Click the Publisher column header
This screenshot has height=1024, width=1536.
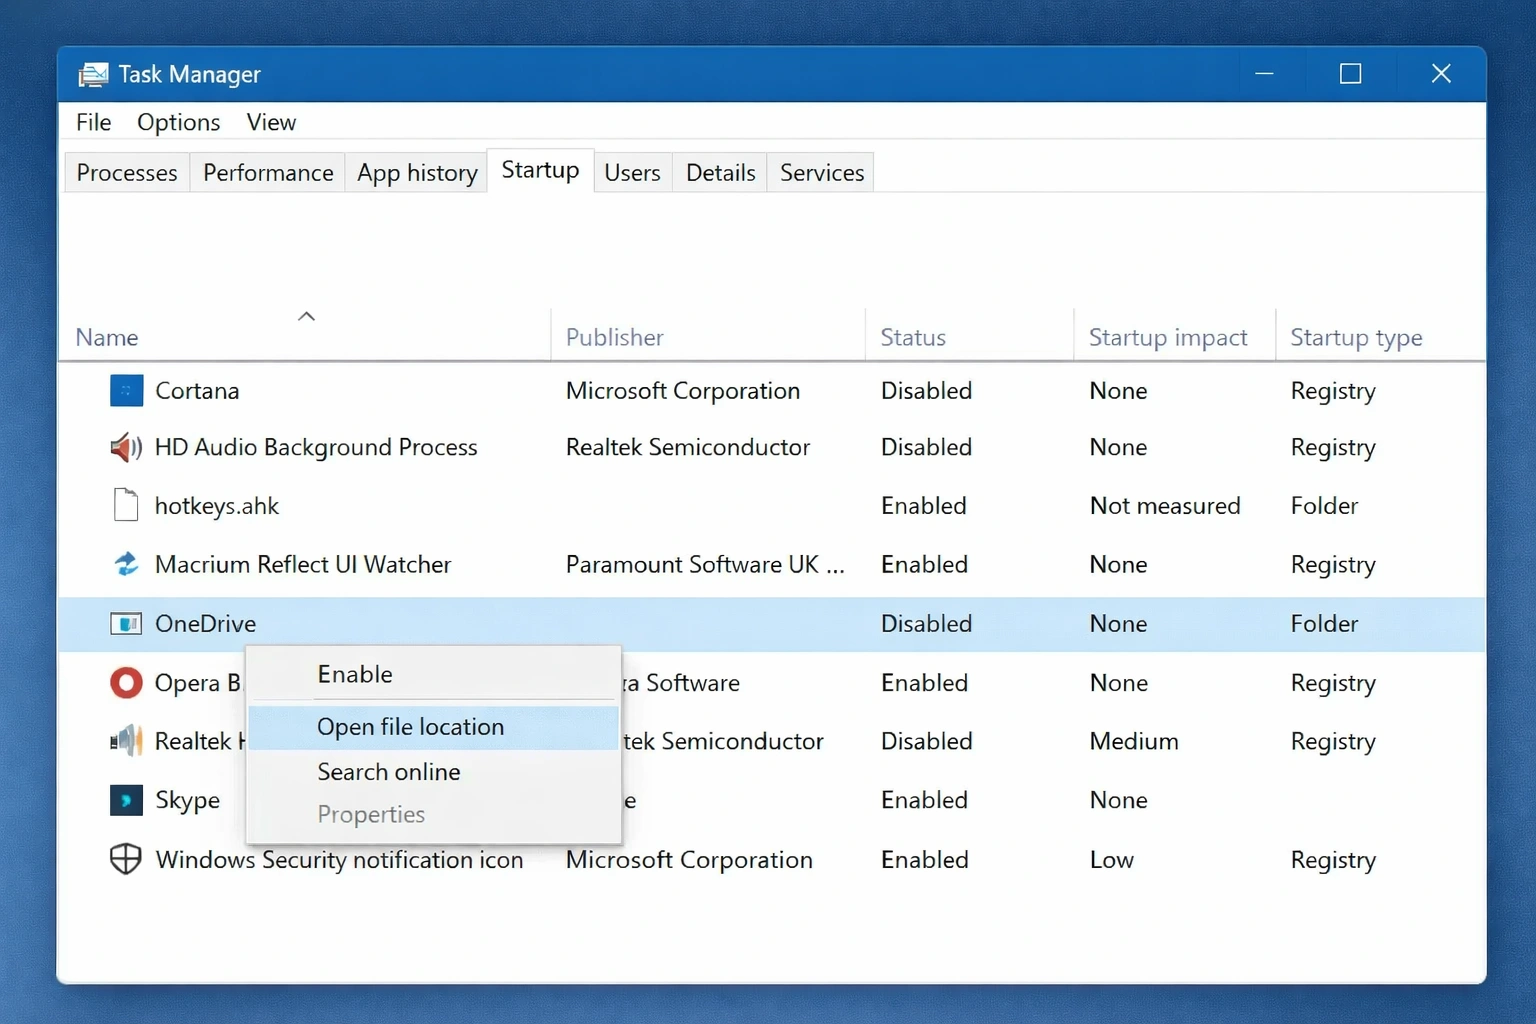point(613,337)
